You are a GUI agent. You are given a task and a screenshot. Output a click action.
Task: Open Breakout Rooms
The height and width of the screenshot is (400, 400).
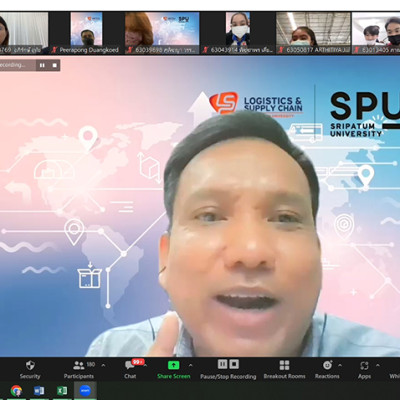[x=284, y=365]
